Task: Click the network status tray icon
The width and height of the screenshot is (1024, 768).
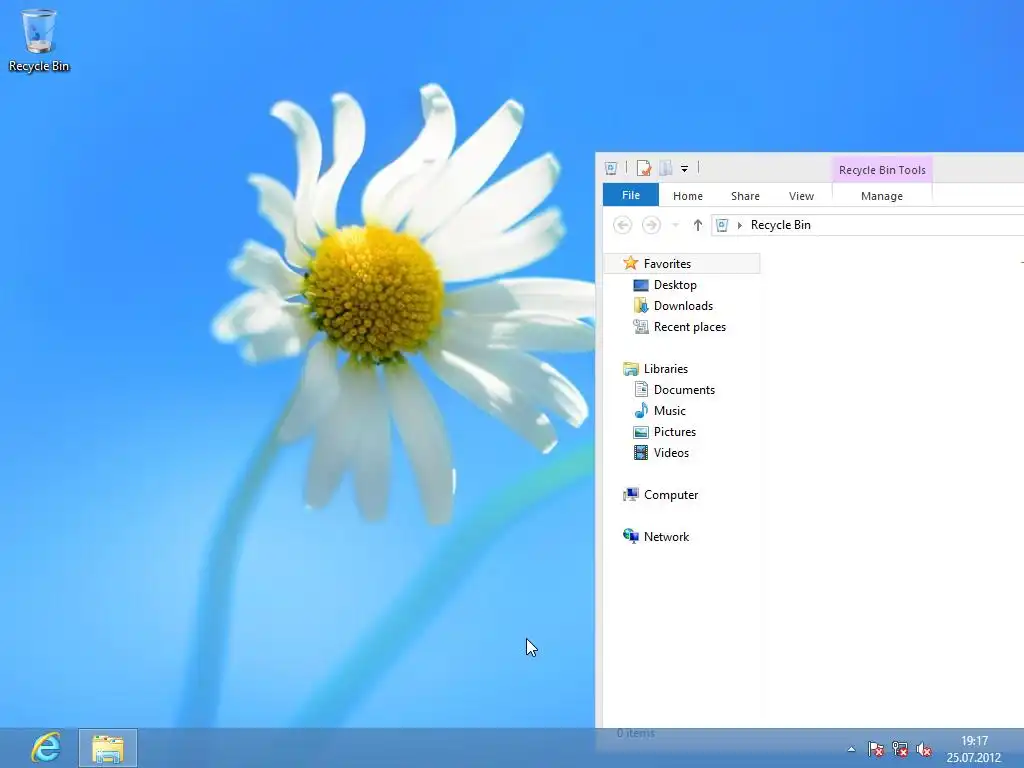Action: point(899,749)
